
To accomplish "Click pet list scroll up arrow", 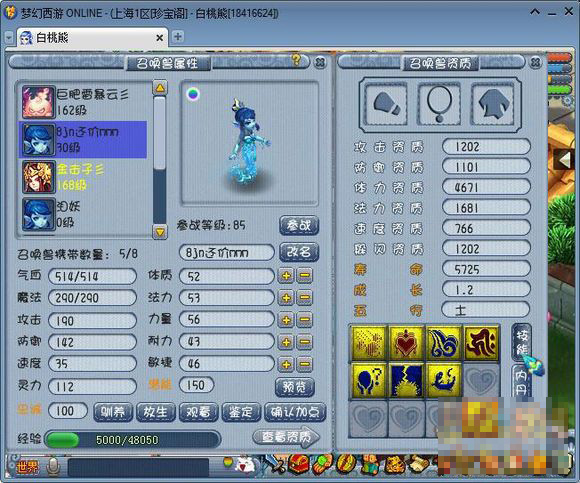I will pos(160,88).
